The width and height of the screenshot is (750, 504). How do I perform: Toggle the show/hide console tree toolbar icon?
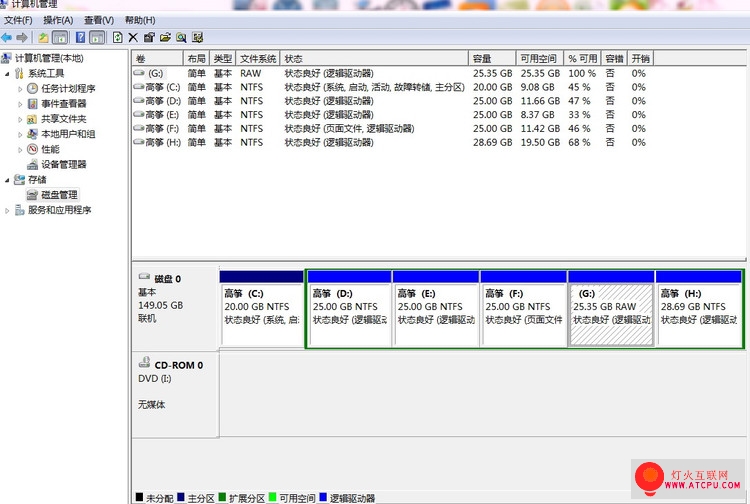click(x=60, y=37)
